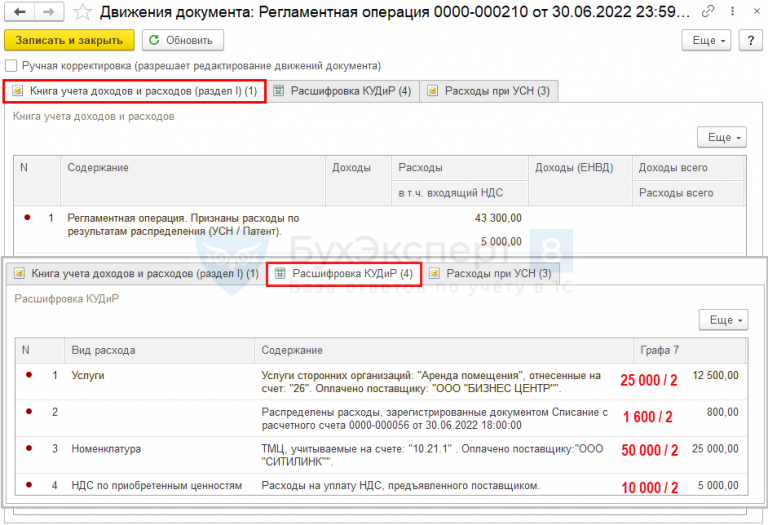The height and width of the screenshot is (525, 768).
Task: Click the Доходы column header
Action: [359, 180]
